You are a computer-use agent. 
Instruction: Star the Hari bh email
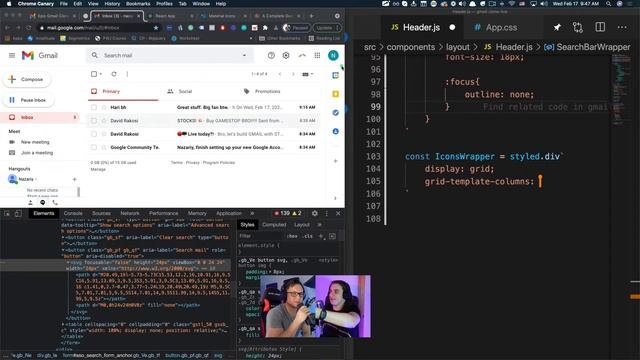click(x=104, y=107)
